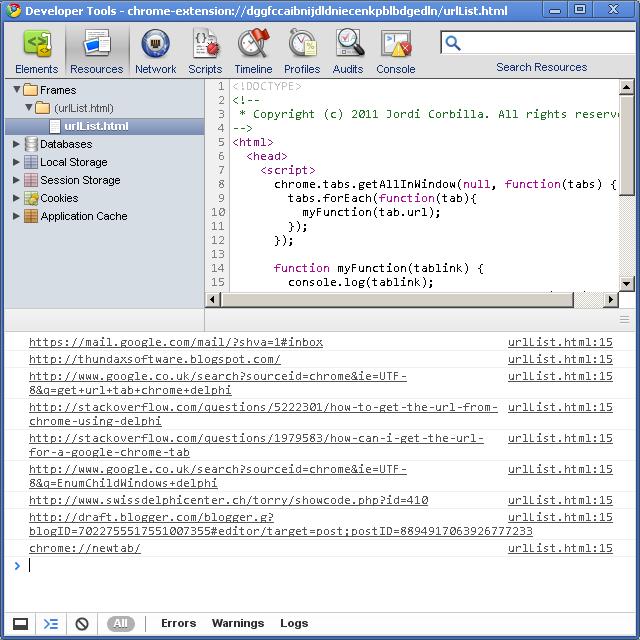Click the Session Storage grid icon
The image size is (640, 640).
tap(31, 180)
